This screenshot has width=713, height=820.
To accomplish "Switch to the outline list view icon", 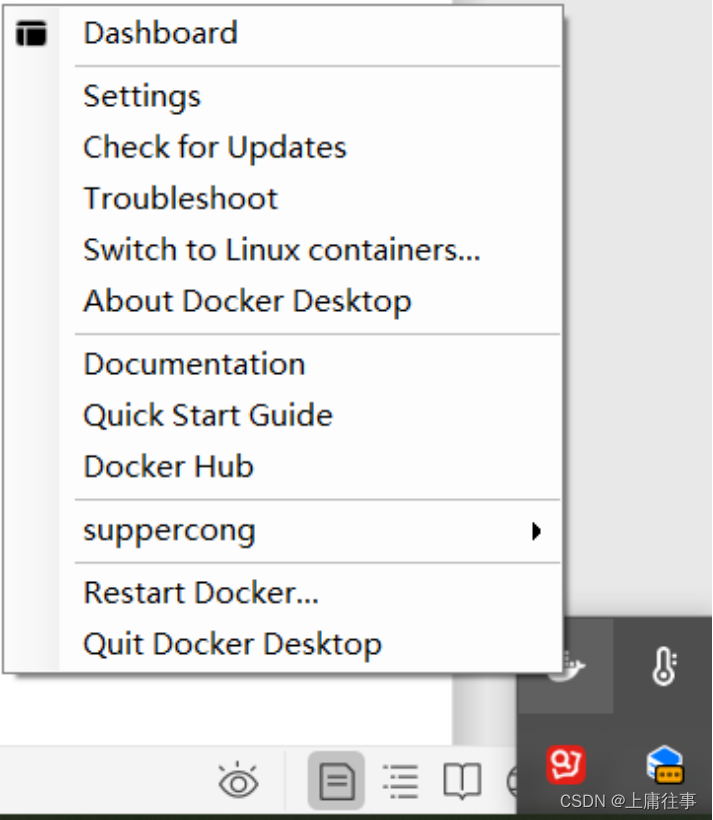I will point(401,781).
